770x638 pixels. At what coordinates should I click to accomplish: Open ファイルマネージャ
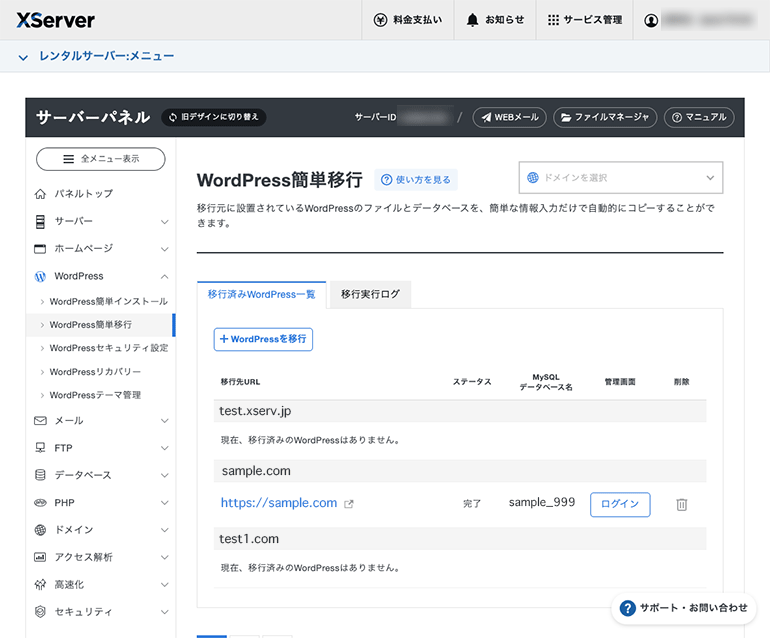[x=605, y=117]
